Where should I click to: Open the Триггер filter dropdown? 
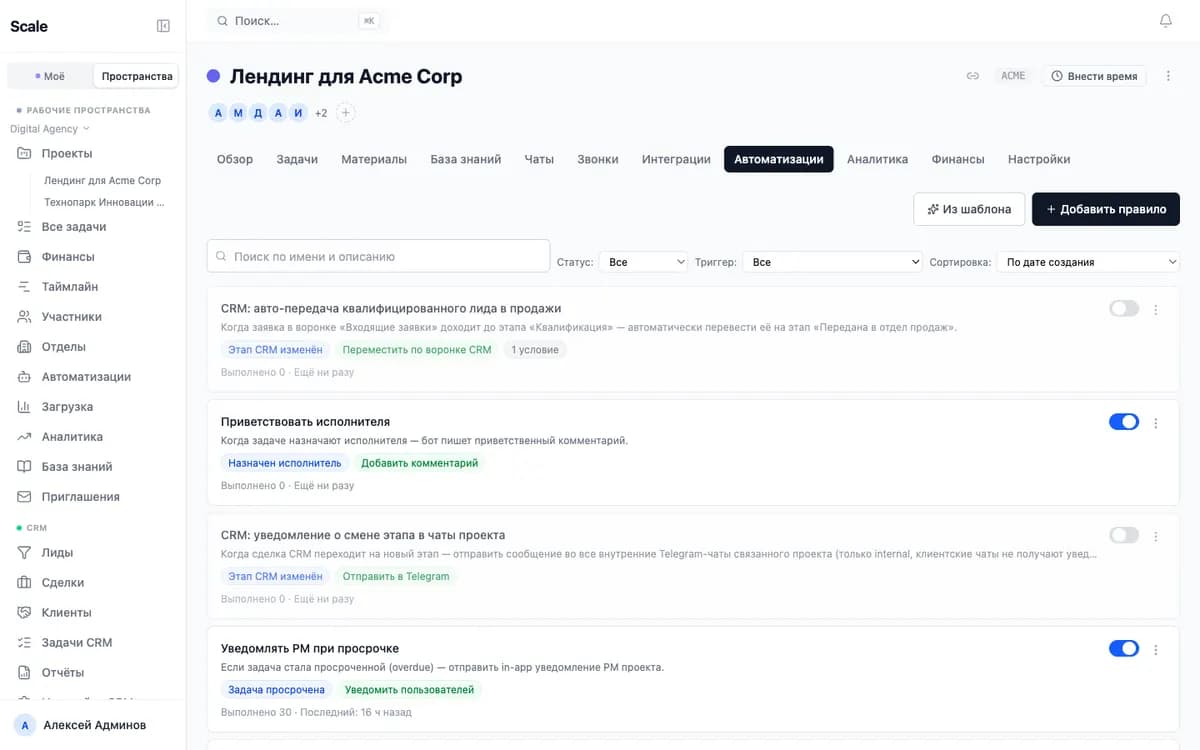click(833, 262)
